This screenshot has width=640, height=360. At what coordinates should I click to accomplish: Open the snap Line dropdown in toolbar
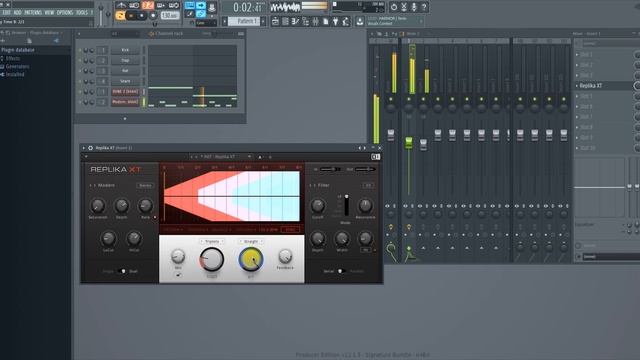coord(206,23)
